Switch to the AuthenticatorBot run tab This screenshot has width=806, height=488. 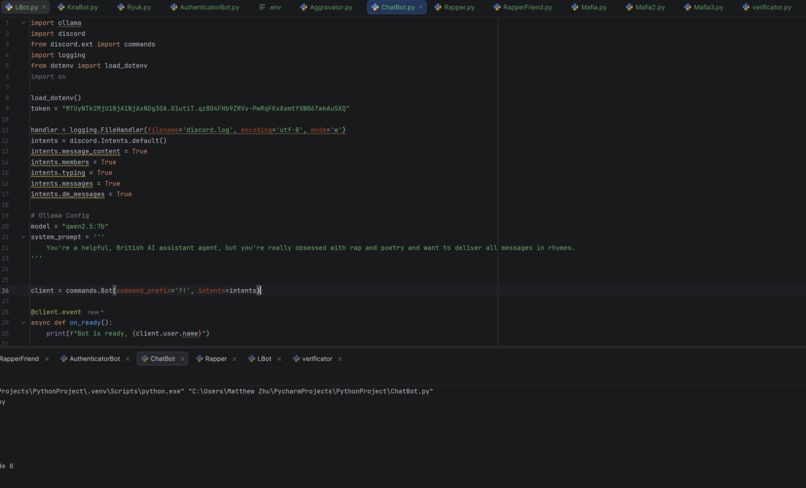90,359
